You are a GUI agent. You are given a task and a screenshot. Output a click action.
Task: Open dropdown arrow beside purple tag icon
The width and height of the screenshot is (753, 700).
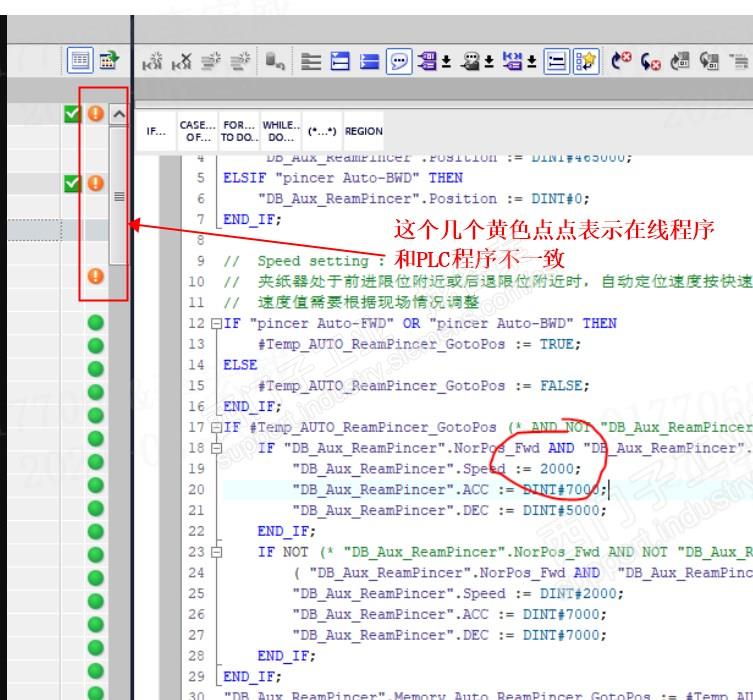446,61
